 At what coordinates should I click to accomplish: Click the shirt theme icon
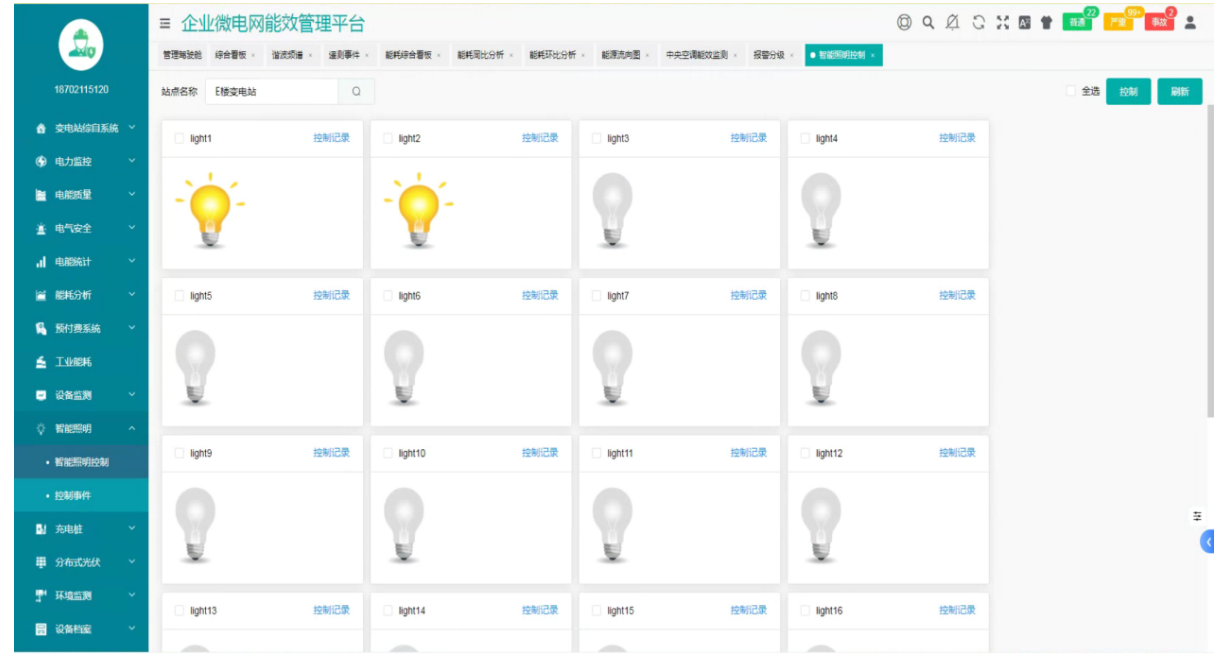(x=1047, y=22)
